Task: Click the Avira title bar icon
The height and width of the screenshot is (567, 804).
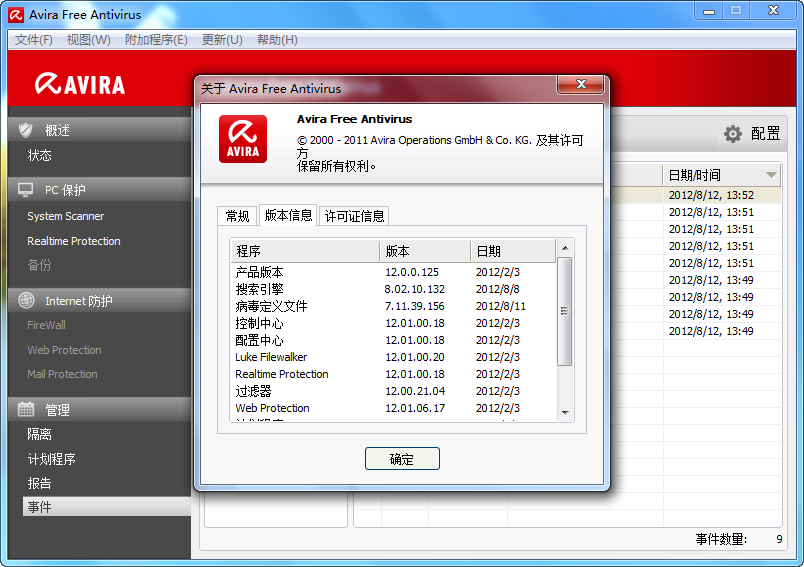Action: [13, 15]
